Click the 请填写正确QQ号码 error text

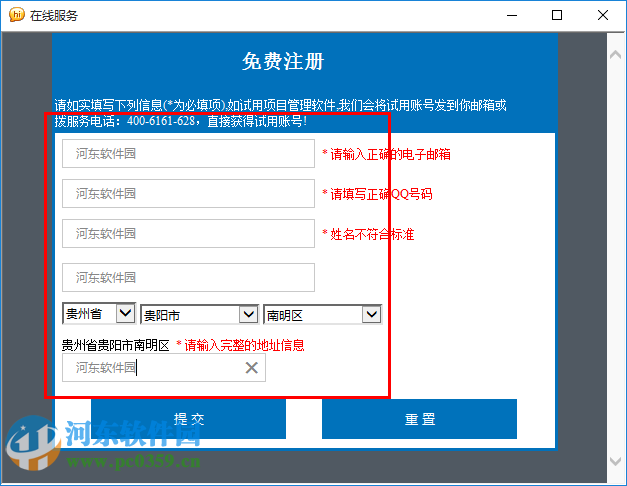click(381, 194)
